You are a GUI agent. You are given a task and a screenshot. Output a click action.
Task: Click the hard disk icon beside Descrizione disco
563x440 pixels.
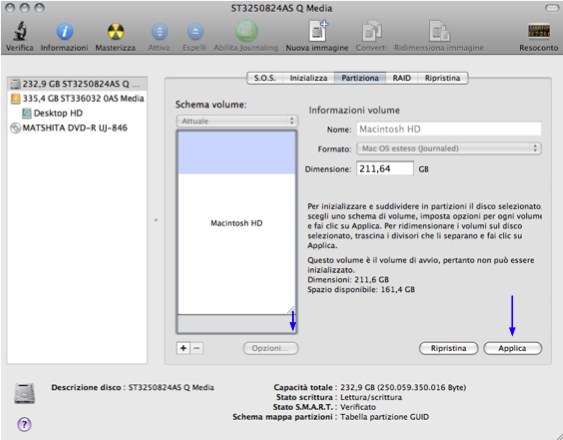pyautogui.click(x=25, y=393)
